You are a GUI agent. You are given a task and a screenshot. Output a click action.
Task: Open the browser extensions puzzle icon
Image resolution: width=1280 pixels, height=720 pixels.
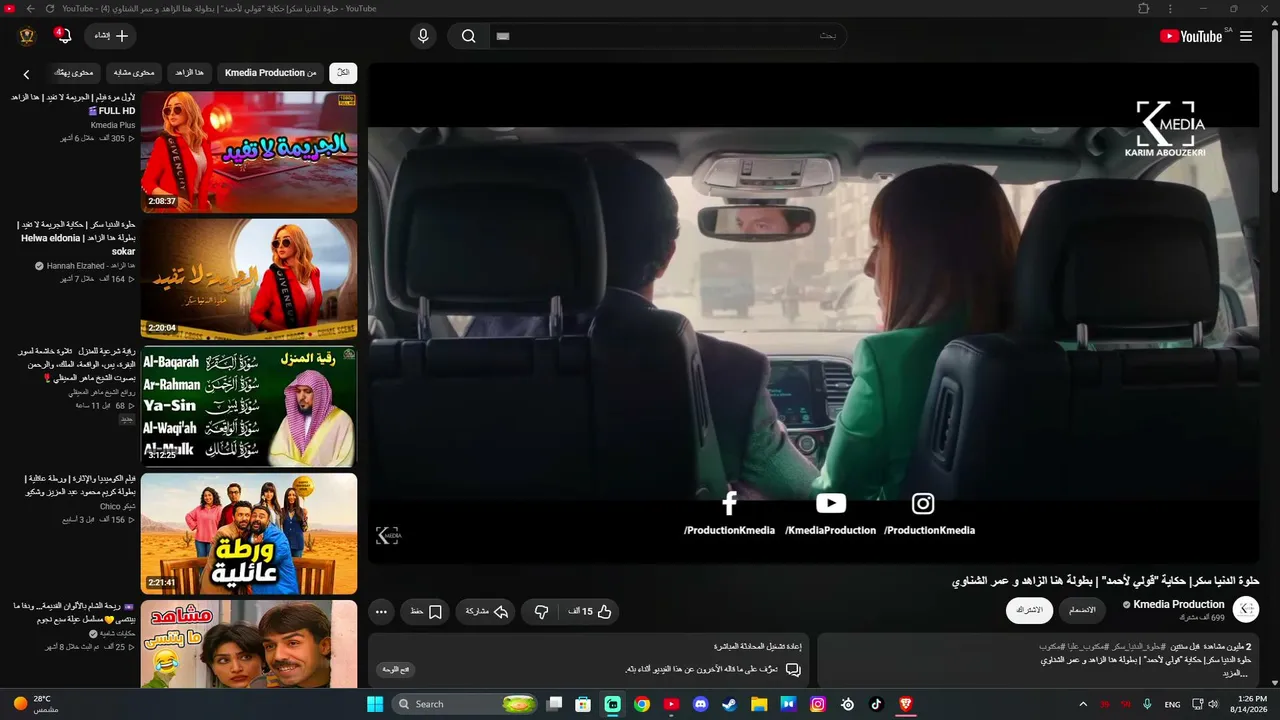click(x=1144, y=8)
